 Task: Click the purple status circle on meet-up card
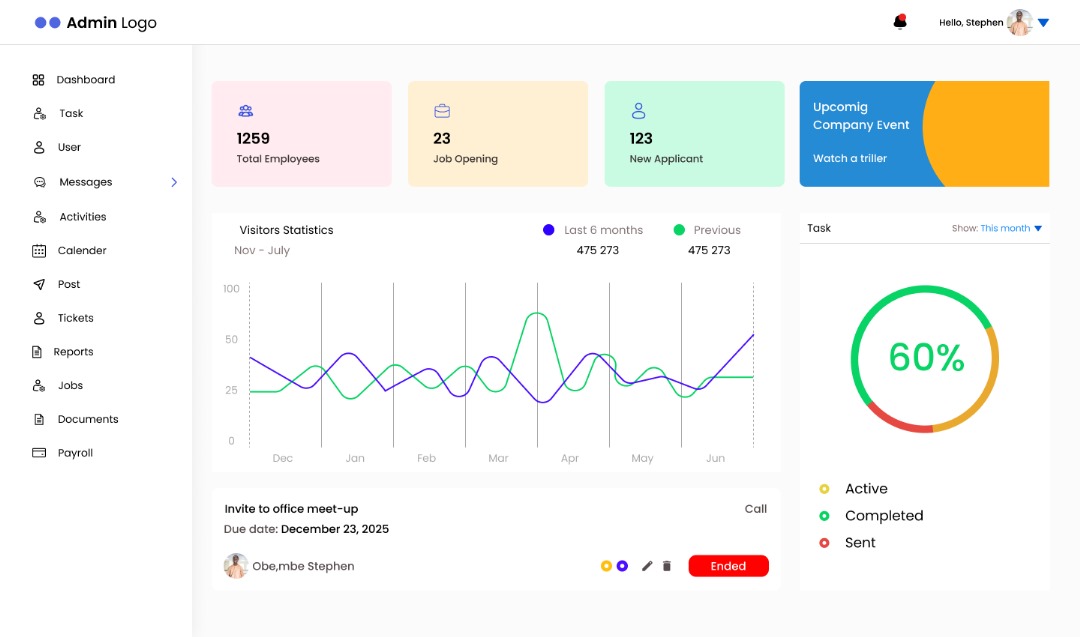(x=623, y=566)
